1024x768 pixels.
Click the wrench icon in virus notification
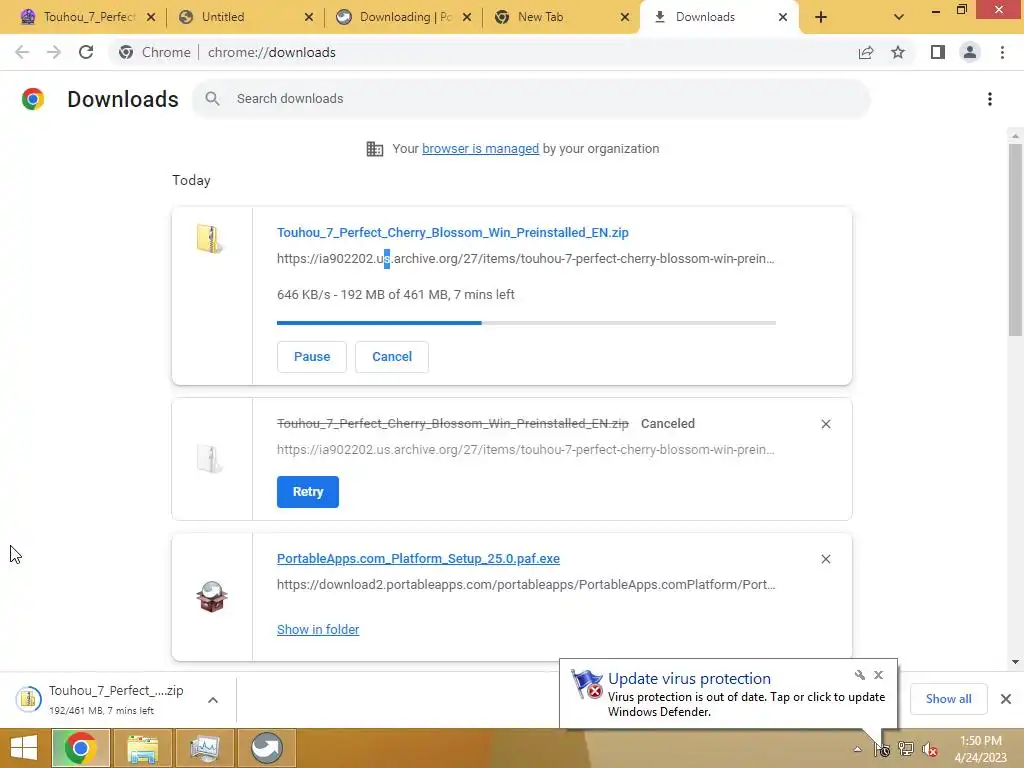click(859, 675)
